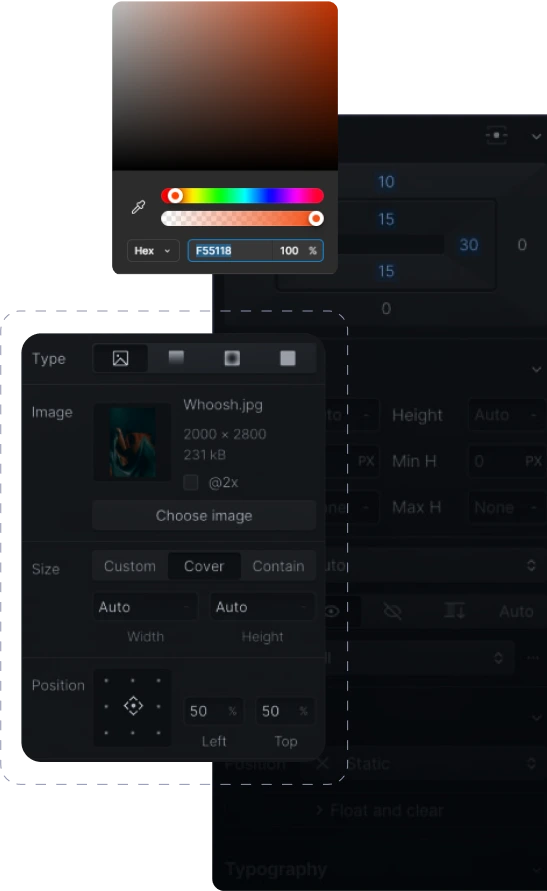
Task: Open the background Height Auto unit dropdown
Action: pos(303,607)
